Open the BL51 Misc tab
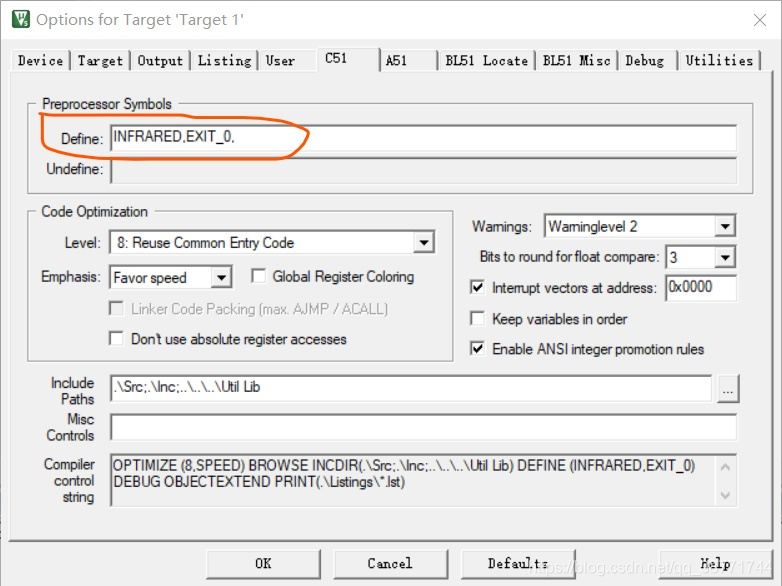Image resolution: width=782 pixels, height=586 pixels. click(x=577, y=61)
